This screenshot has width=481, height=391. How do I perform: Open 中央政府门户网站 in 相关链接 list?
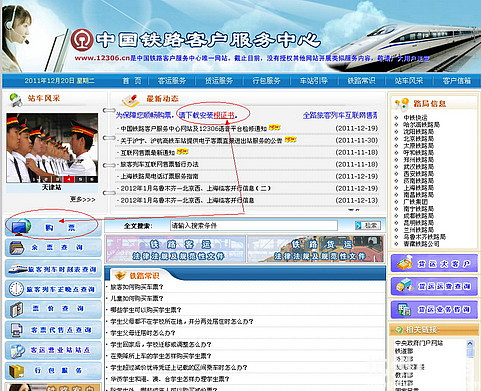[x=419, y=343]
